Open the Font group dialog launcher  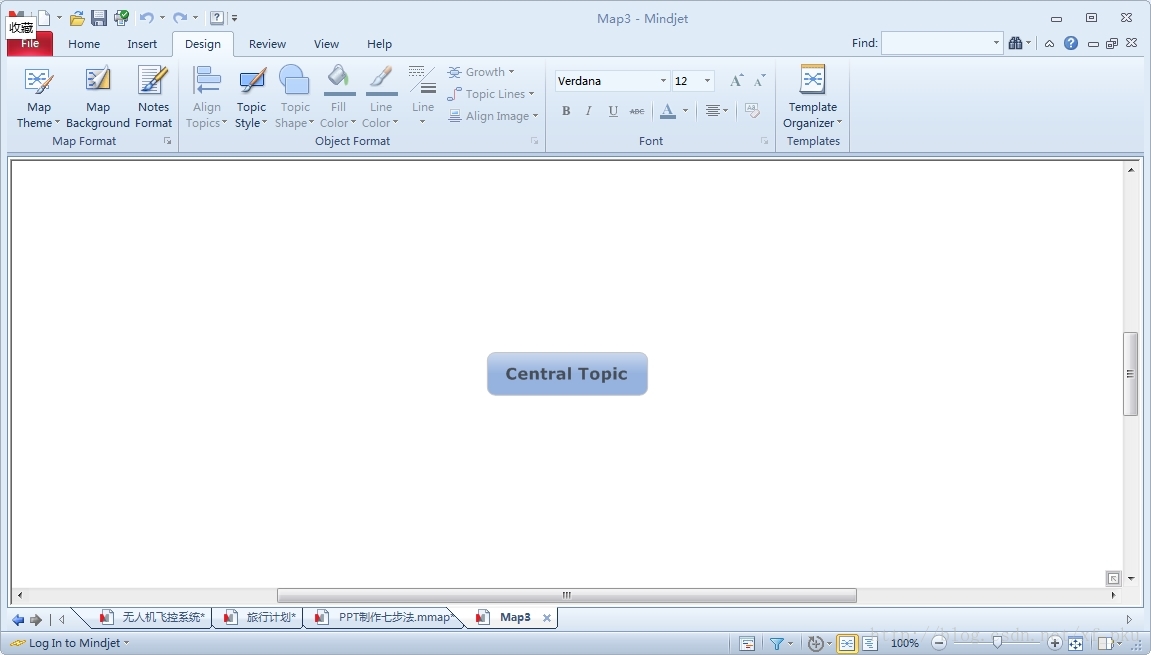coord(764,141)
